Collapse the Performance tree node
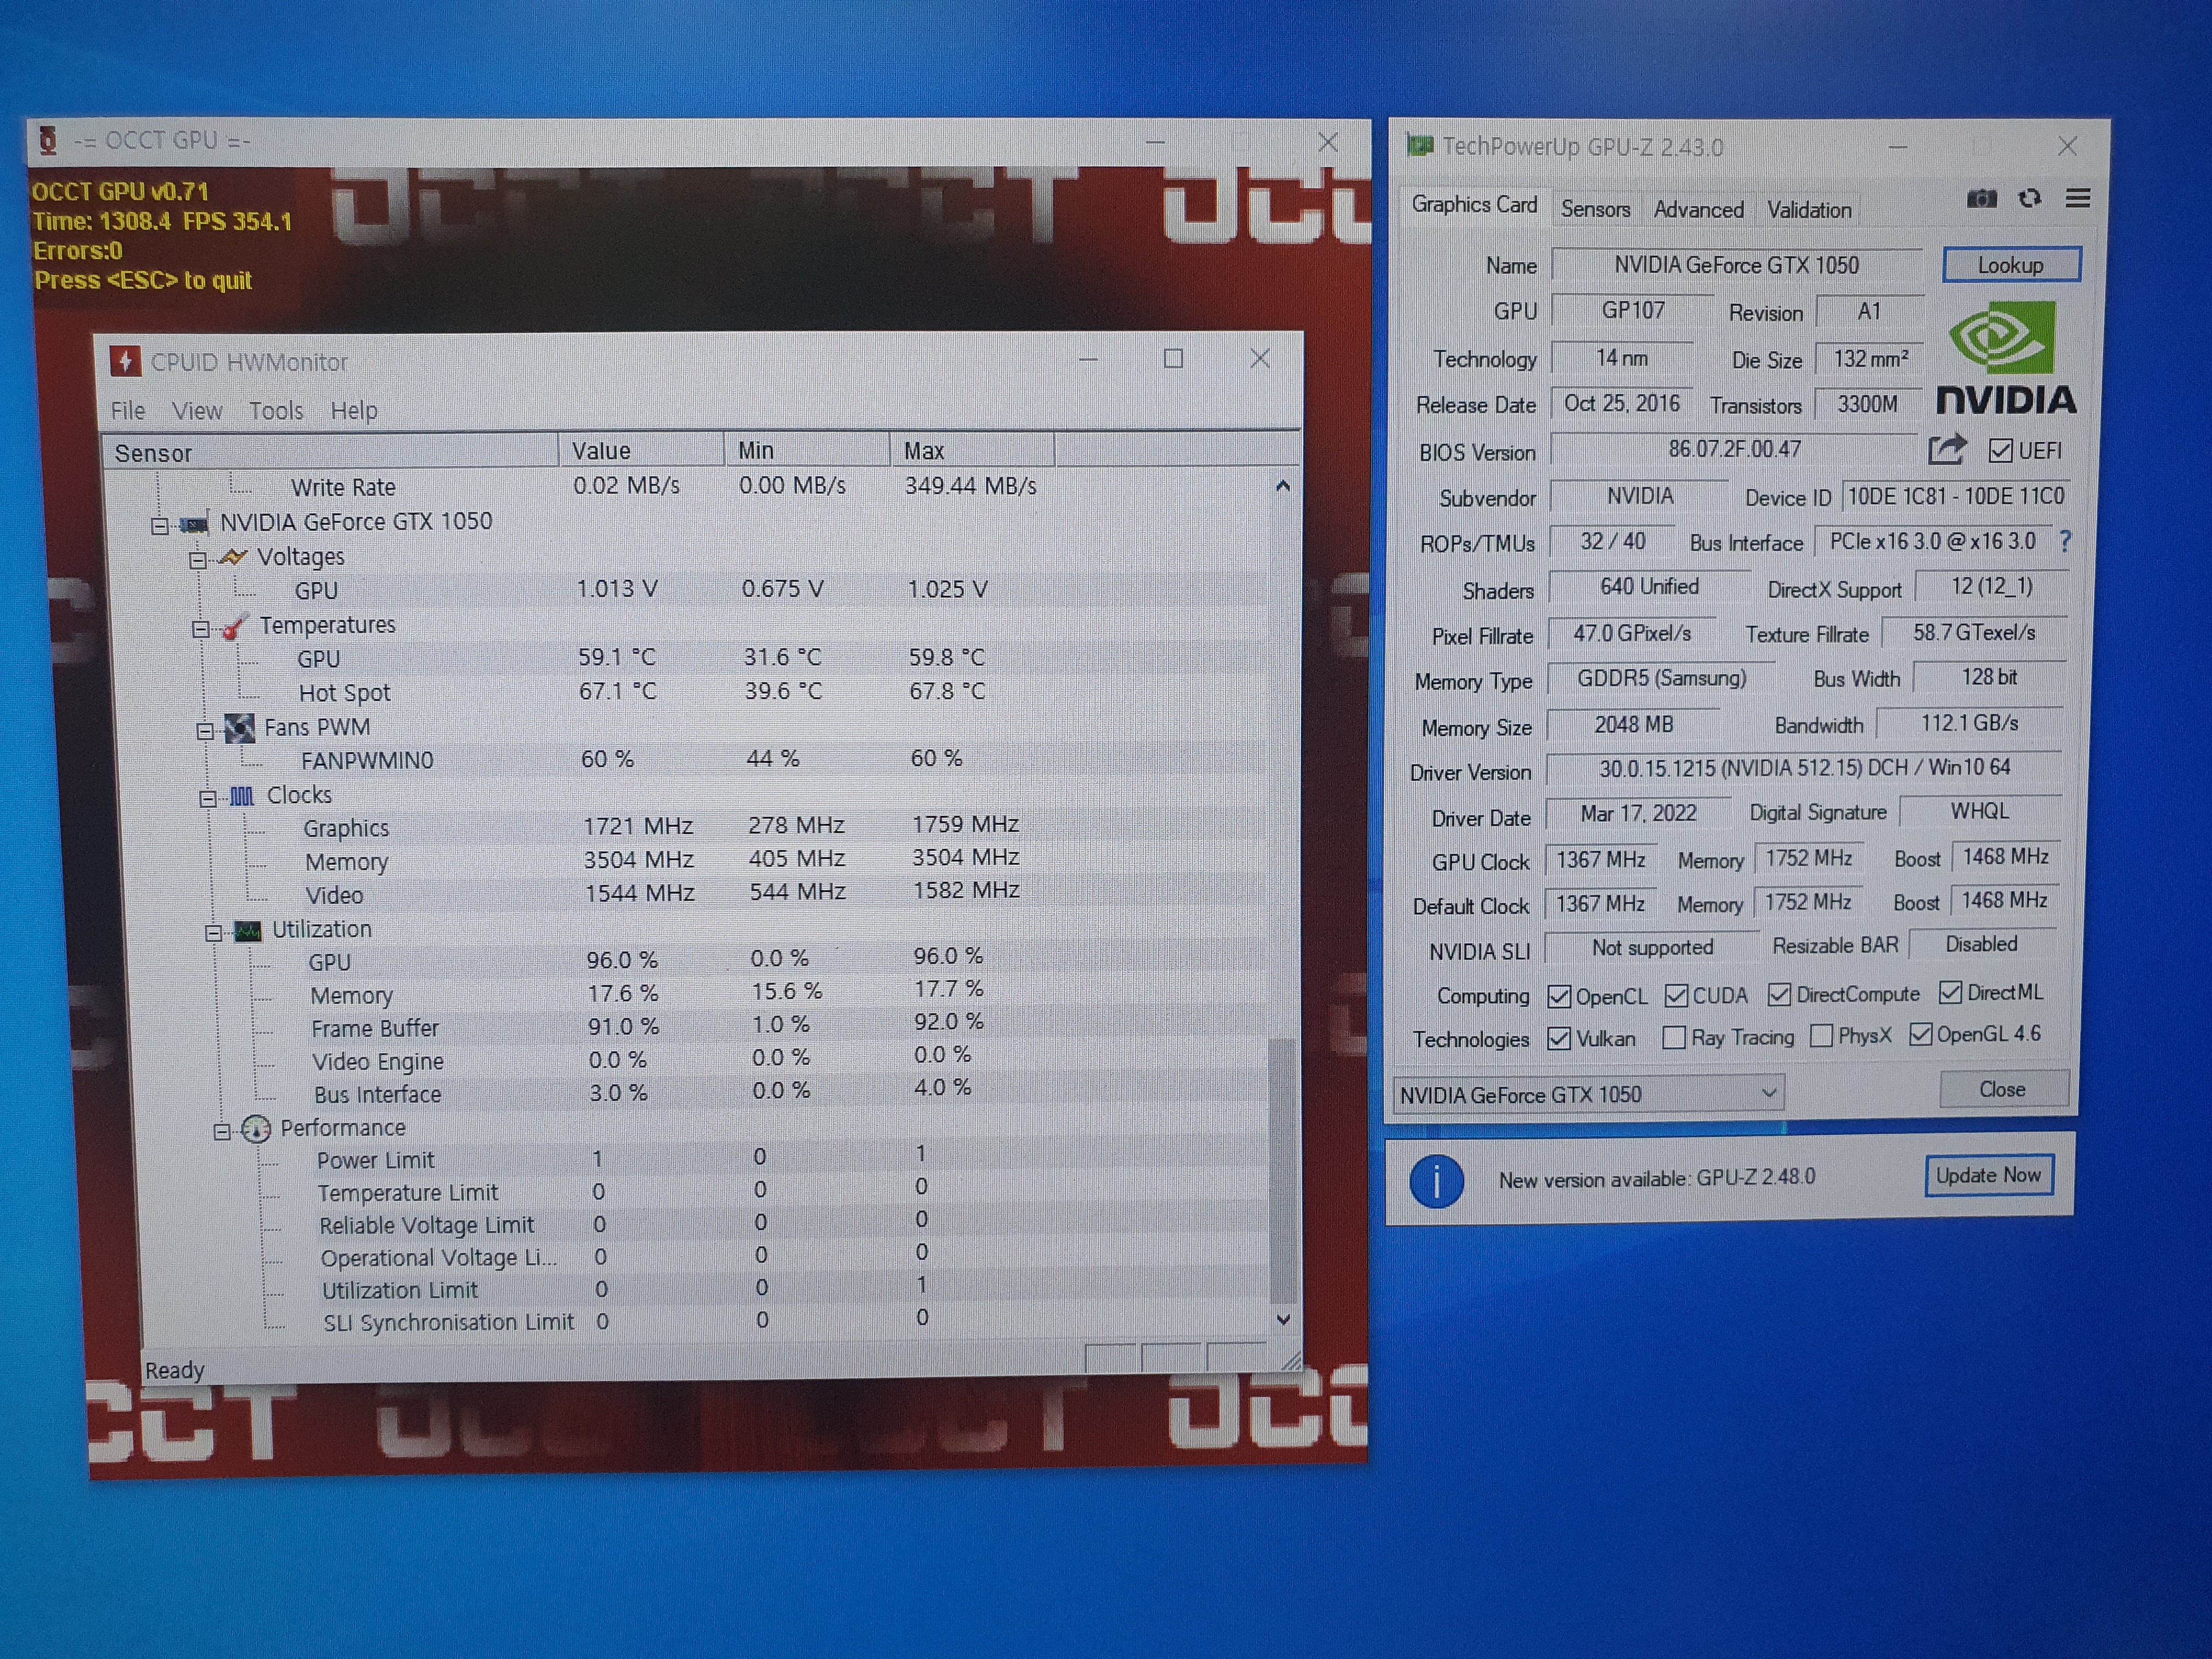Viewport: 2212px width, 1659px height. (x=222, y=1131)
